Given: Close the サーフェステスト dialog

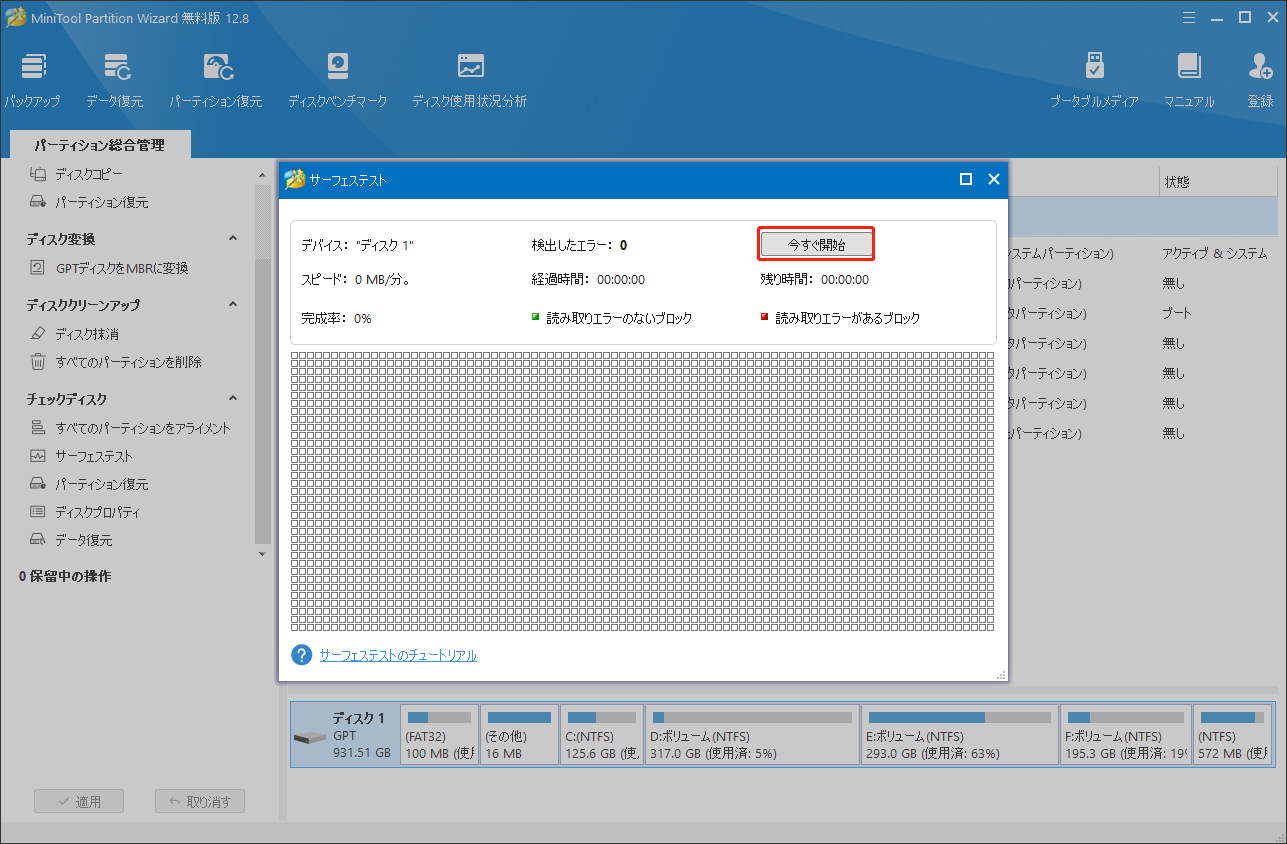Looking at the screenshot, I should (994, 179).
